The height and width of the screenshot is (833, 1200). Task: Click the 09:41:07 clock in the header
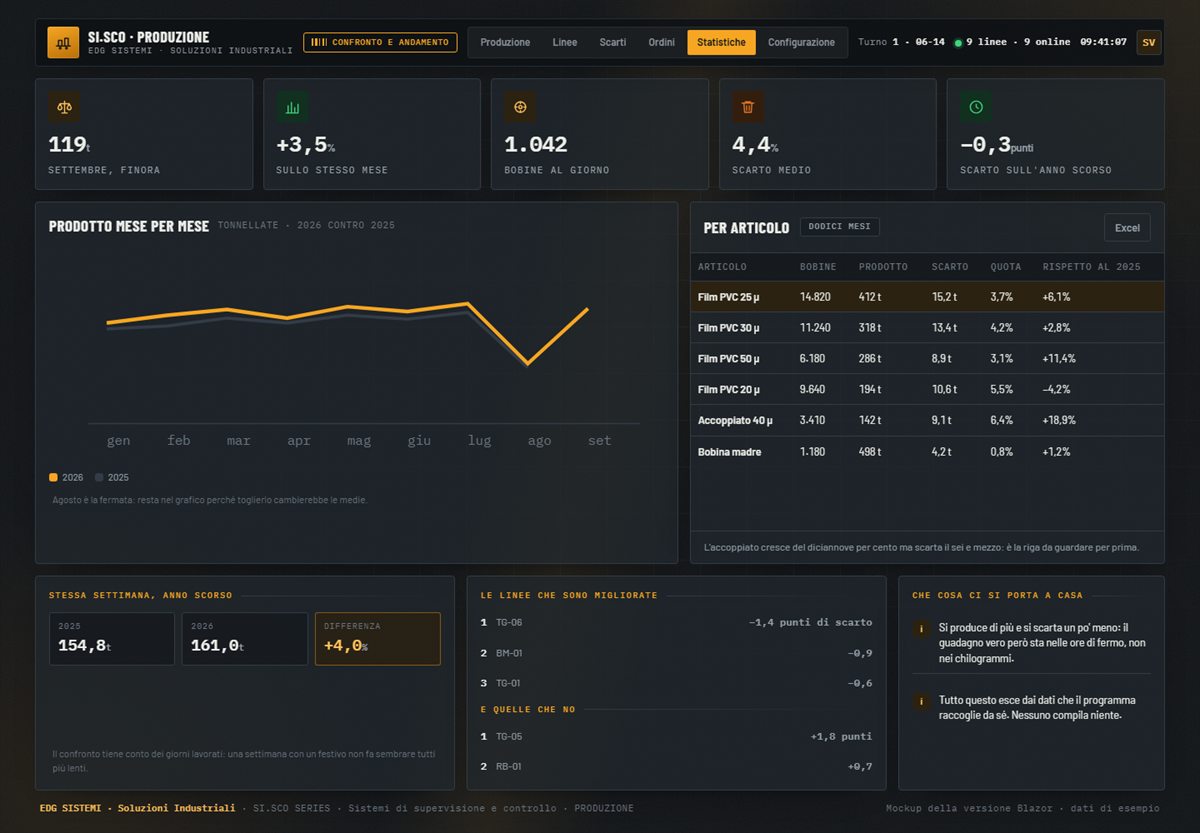pyautogui.click(x=1103, y=42)
